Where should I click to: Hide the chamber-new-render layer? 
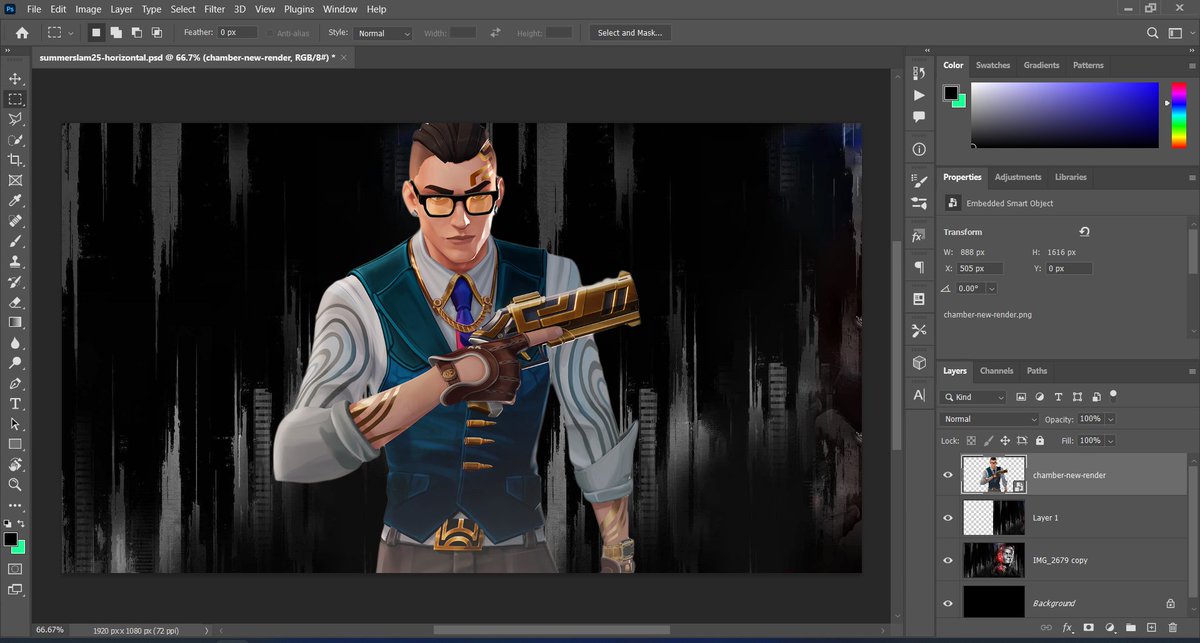pos(948,475)
